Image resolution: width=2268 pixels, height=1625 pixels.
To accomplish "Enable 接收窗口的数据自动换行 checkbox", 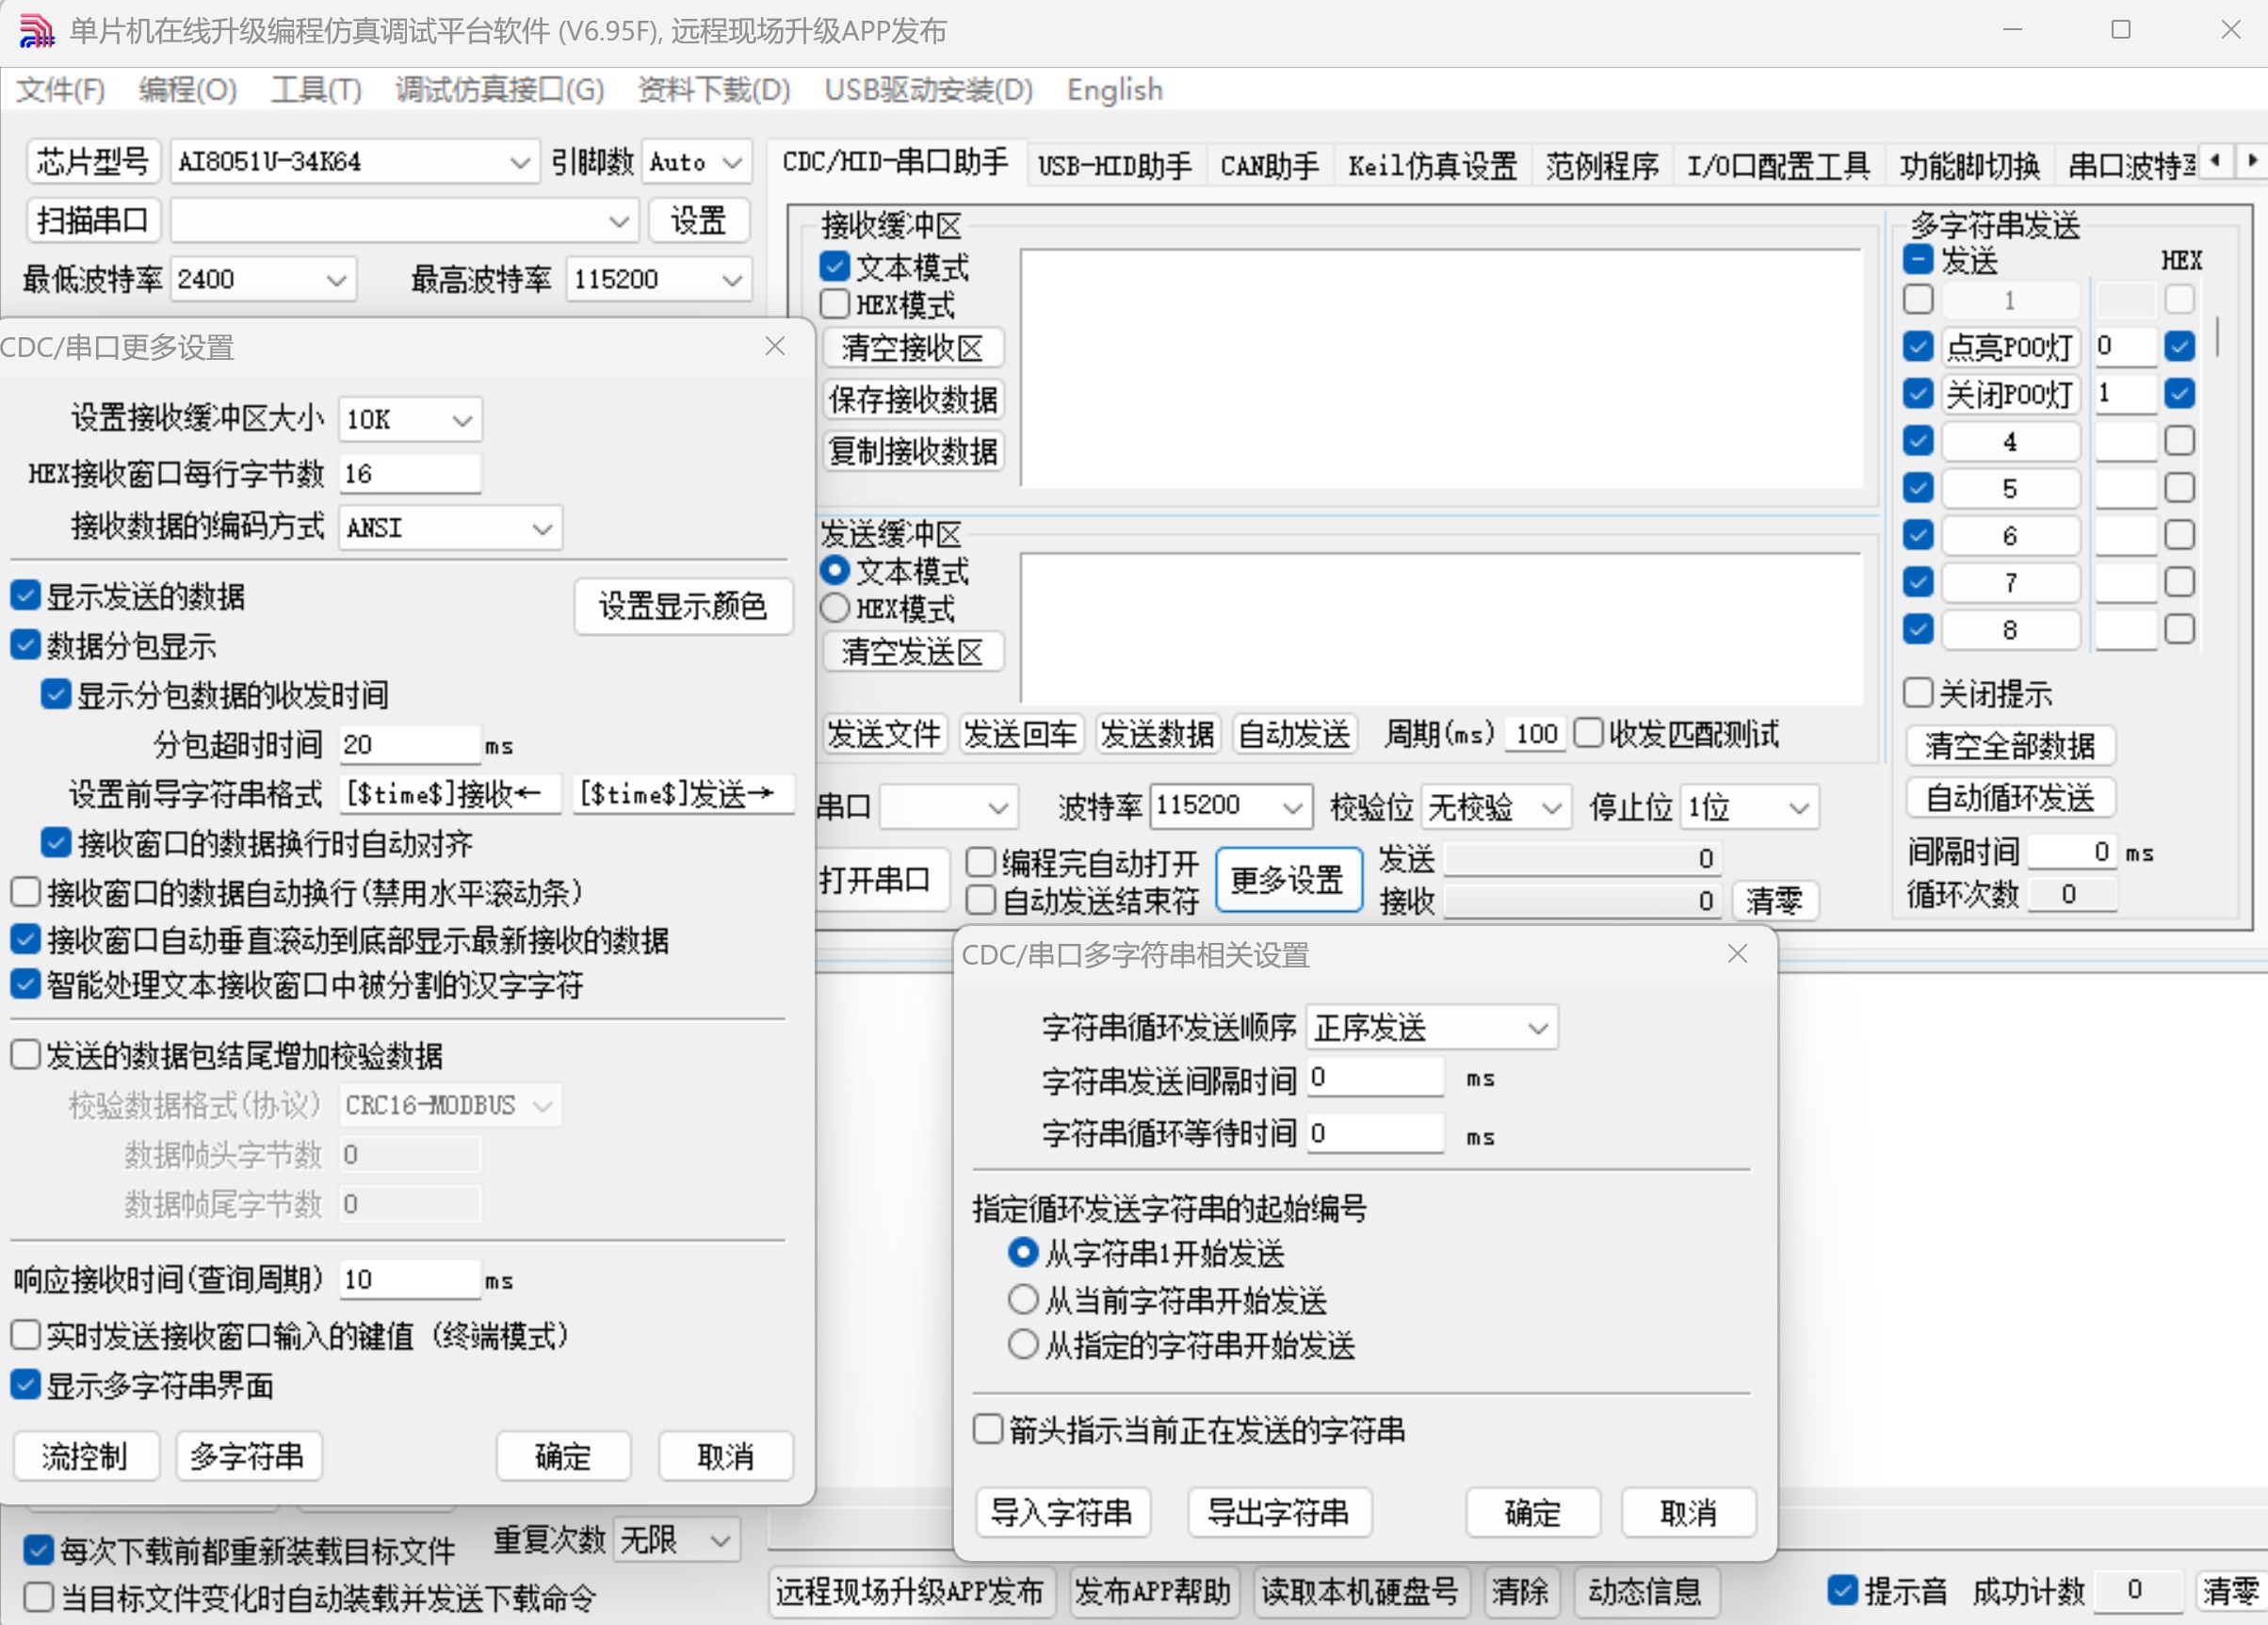I will pos(25,892).
